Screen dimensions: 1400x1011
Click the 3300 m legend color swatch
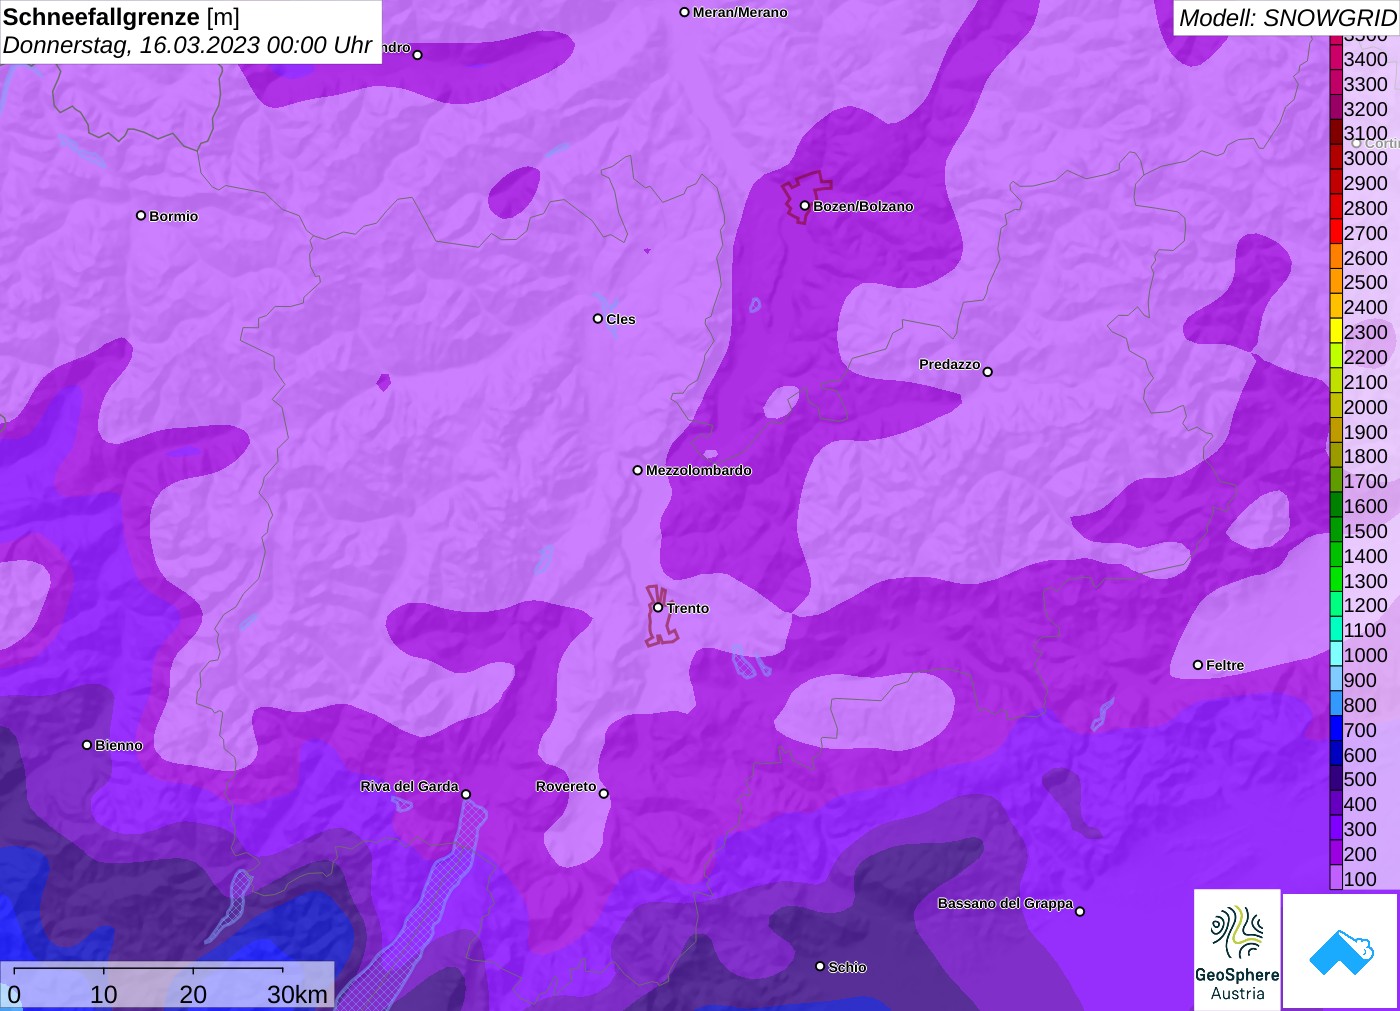1336,84
